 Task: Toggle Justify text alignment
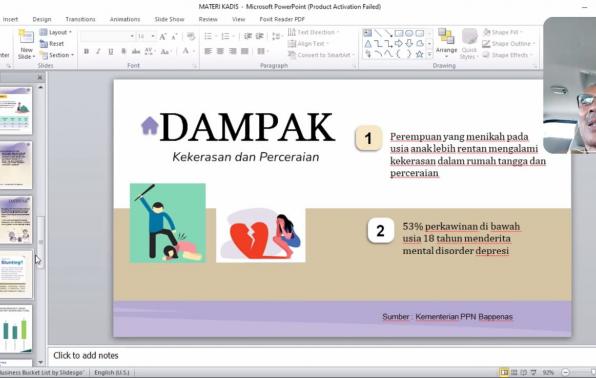point(245,51)
